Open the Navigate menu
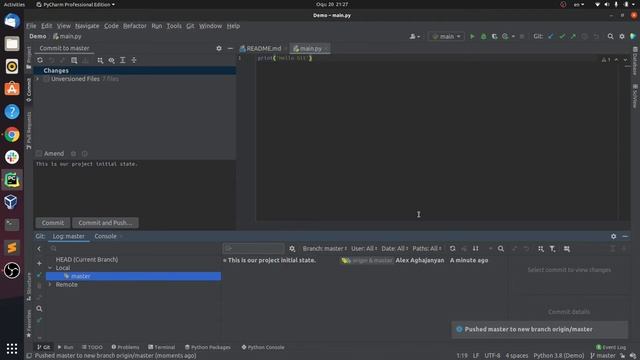The image size is (640, 360). (87, 26)
